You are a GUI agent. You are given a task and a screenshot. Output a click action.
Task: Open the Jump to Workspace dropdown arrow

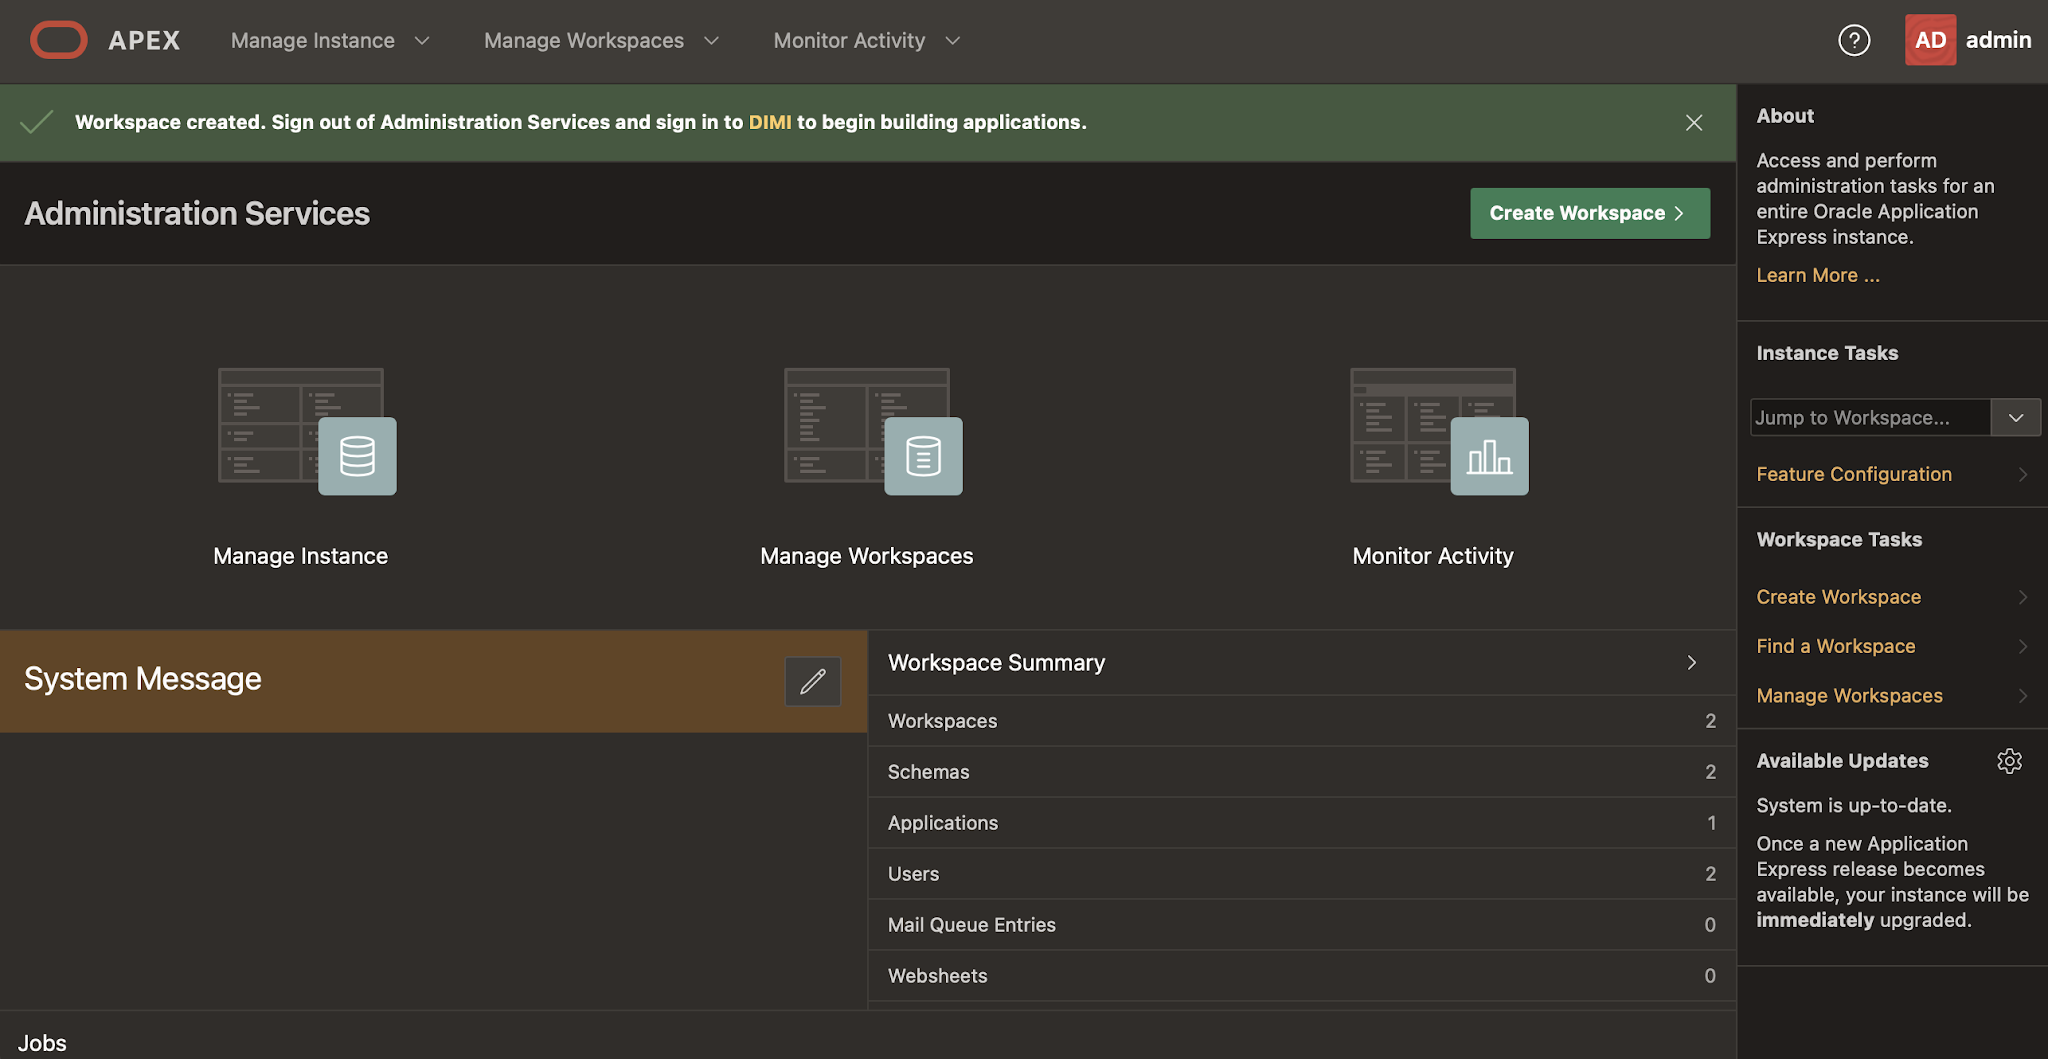click(x=2016, y=417)
